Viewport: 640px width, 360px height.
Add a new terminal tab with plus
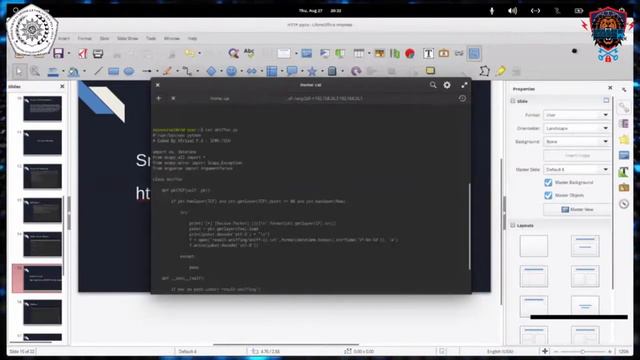(159, 98)
